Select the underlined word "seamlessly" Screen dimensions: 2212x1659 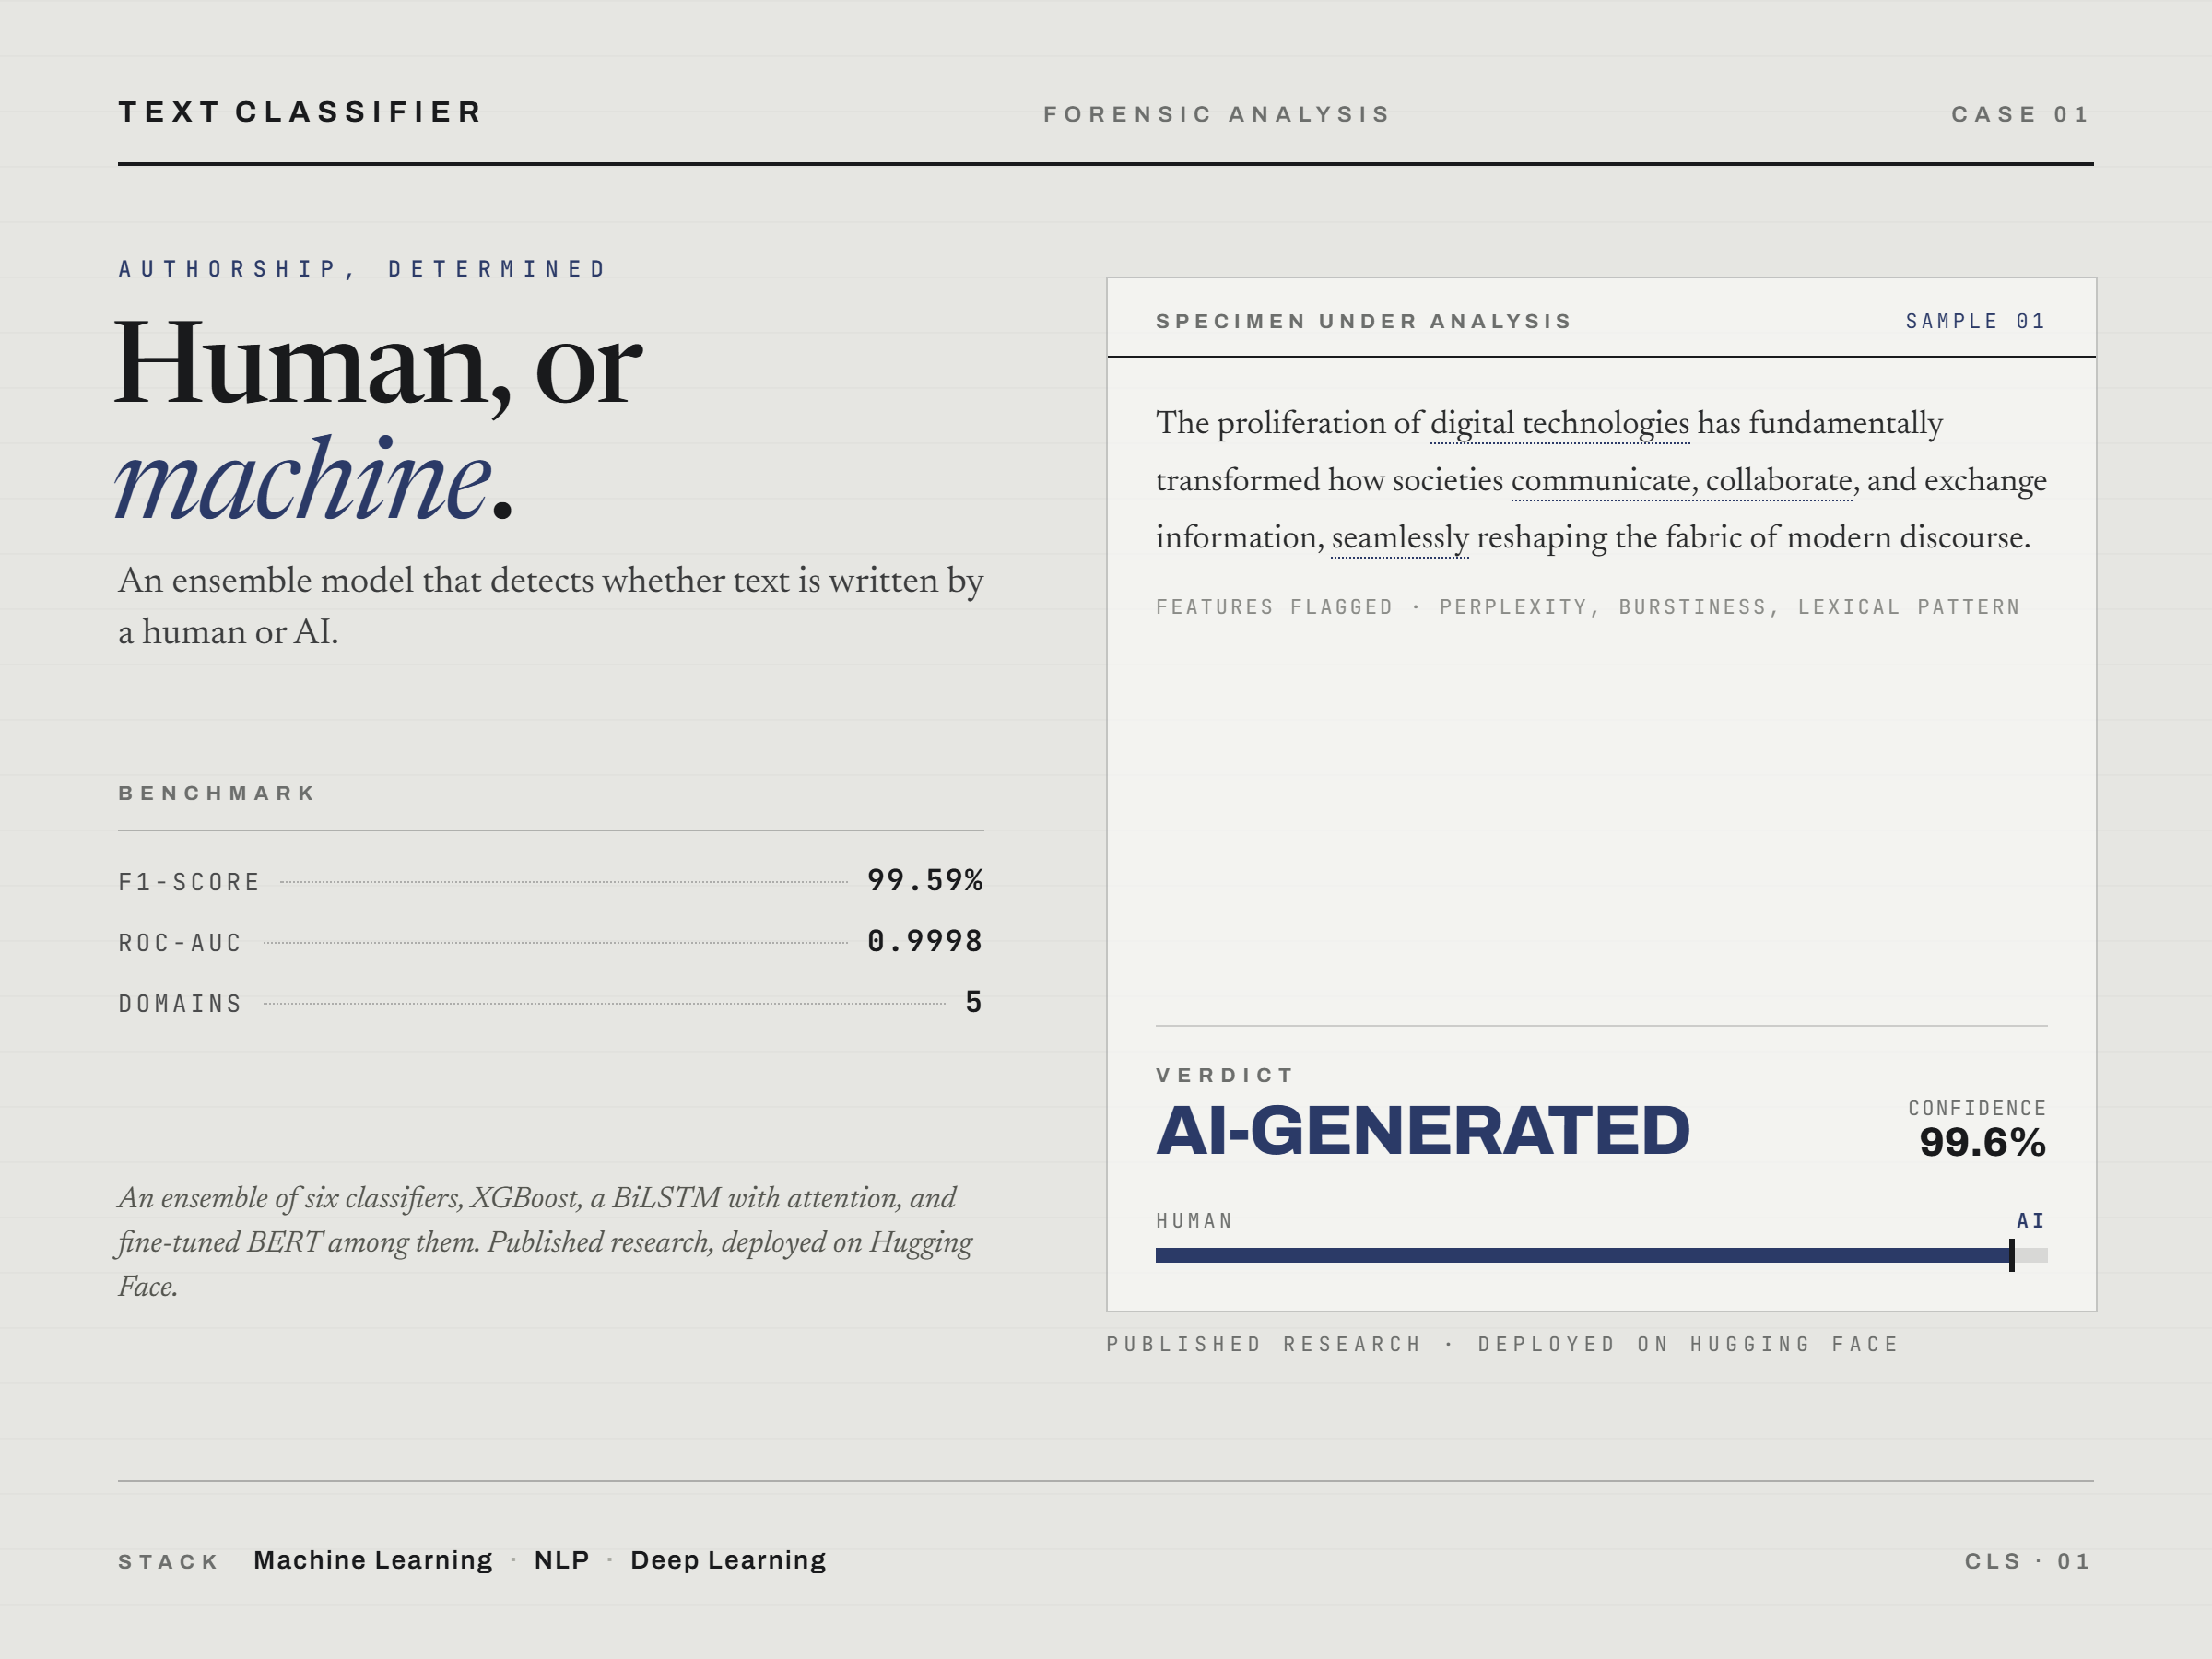click(x=1400, y=538)
